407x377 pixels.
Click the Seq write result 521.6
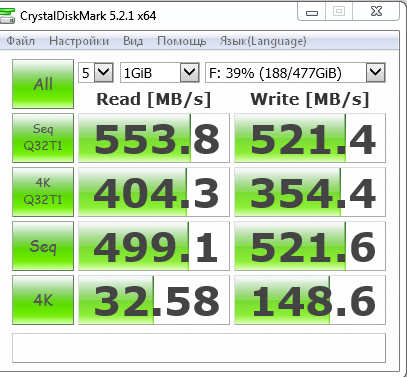(x=310, y=246)
